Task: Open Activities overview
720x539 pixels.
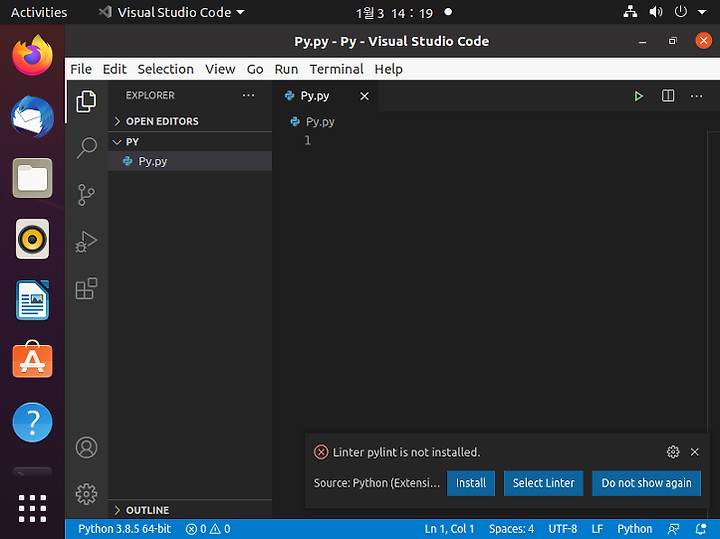Action: coord(39,12)
